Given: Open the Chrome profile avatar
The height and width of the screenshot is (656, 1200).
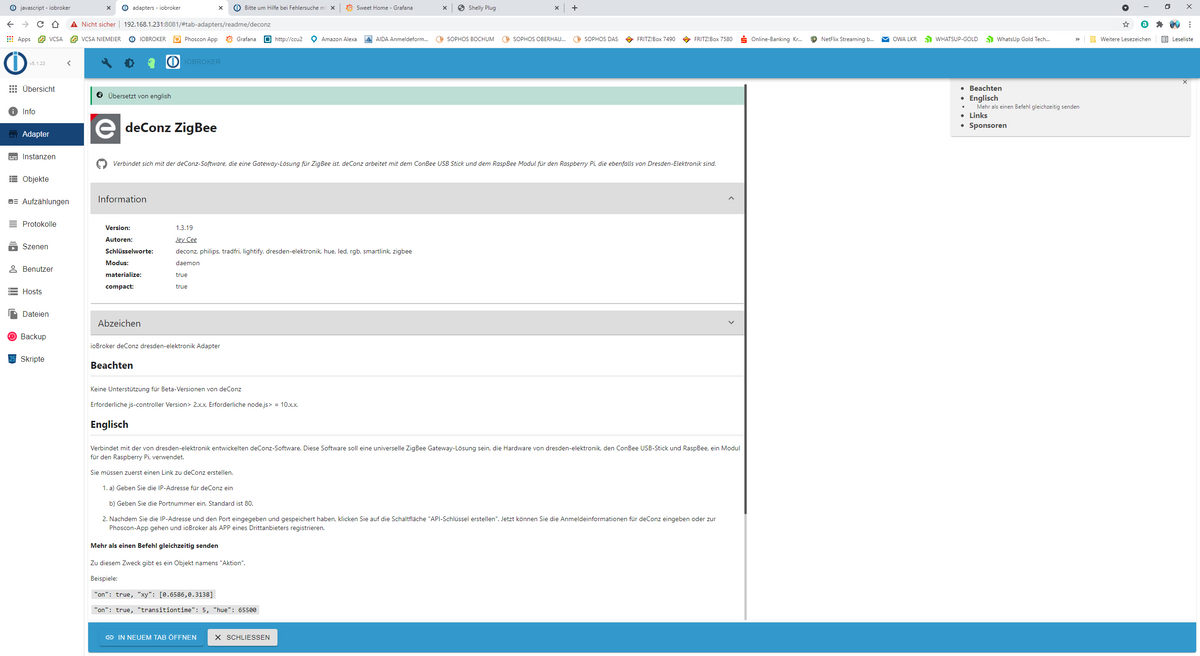Looking at the screenshot, I should click(1174, 24).
